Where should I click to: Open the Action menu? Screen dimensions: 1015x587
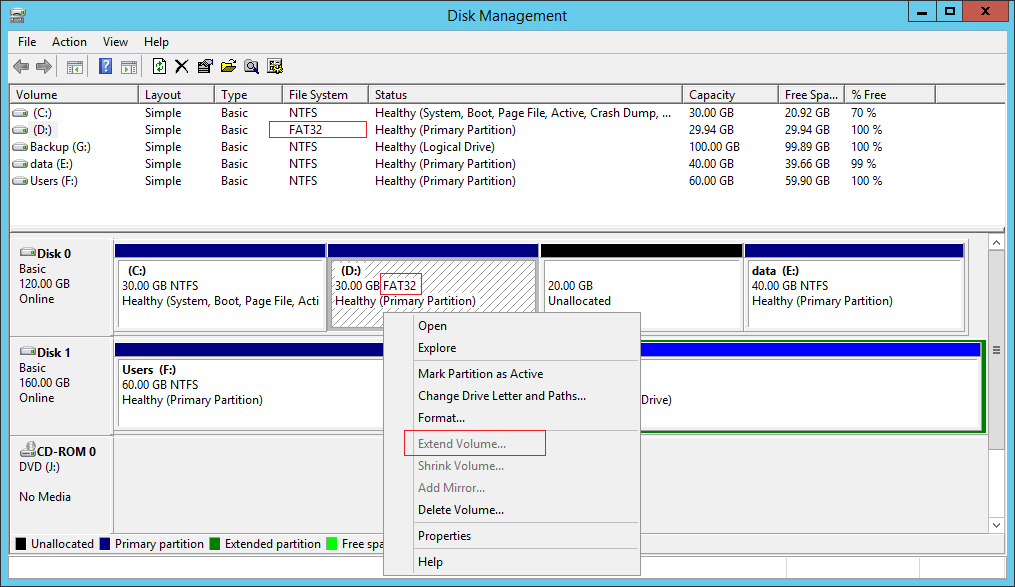tap(69, 42)
